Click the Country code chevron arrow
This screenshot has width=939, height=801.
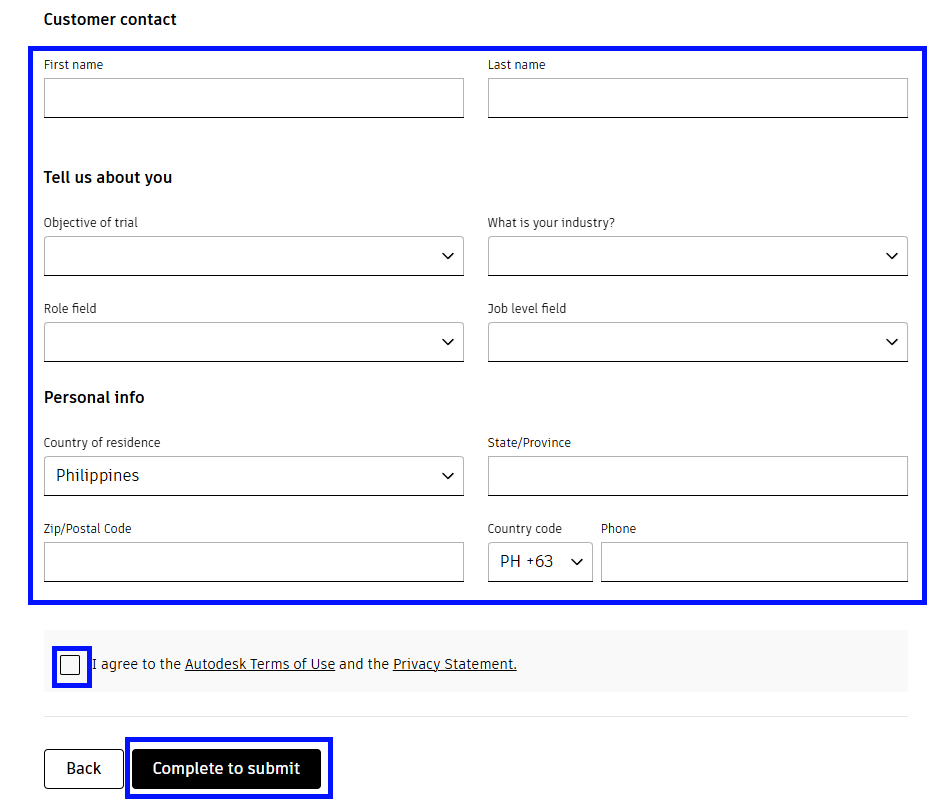click(577, 563)
